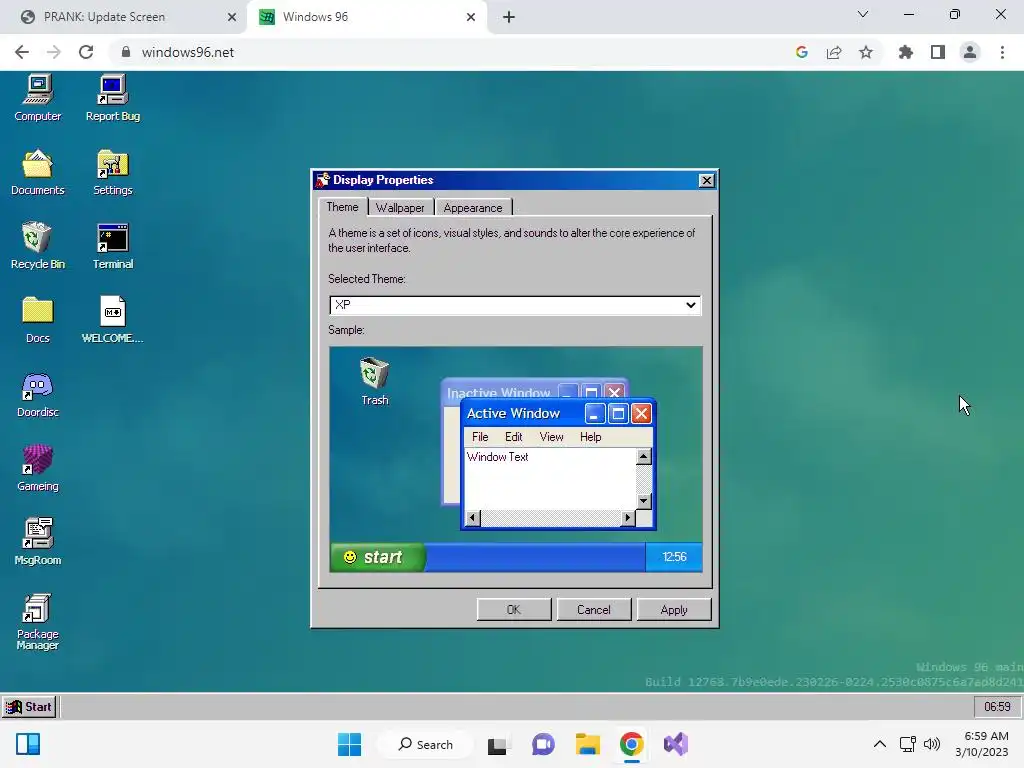Open the Chrome profile avatar

[970, 52]
